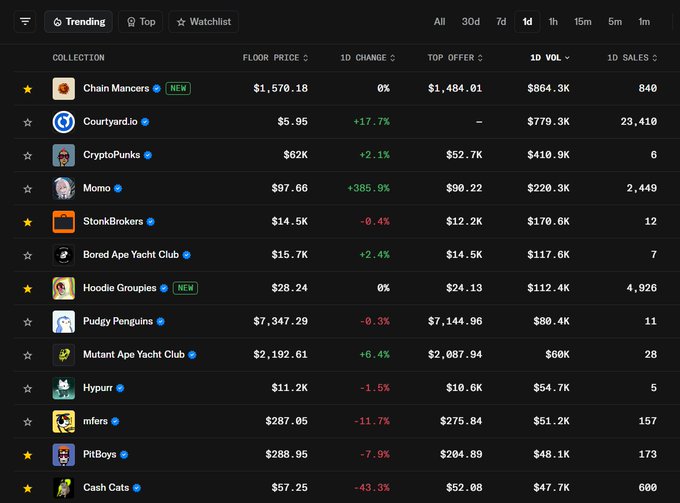680x503 pixels.
Task: Click the PitBoys collection avatar
Action: pos(64,454)
